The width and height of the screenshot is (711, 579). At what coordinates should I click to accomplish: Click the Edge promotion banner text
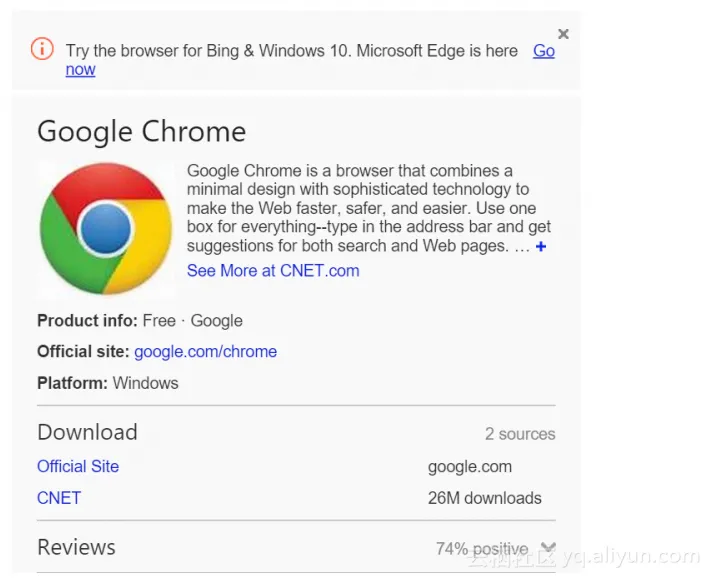tap(291, 51)
